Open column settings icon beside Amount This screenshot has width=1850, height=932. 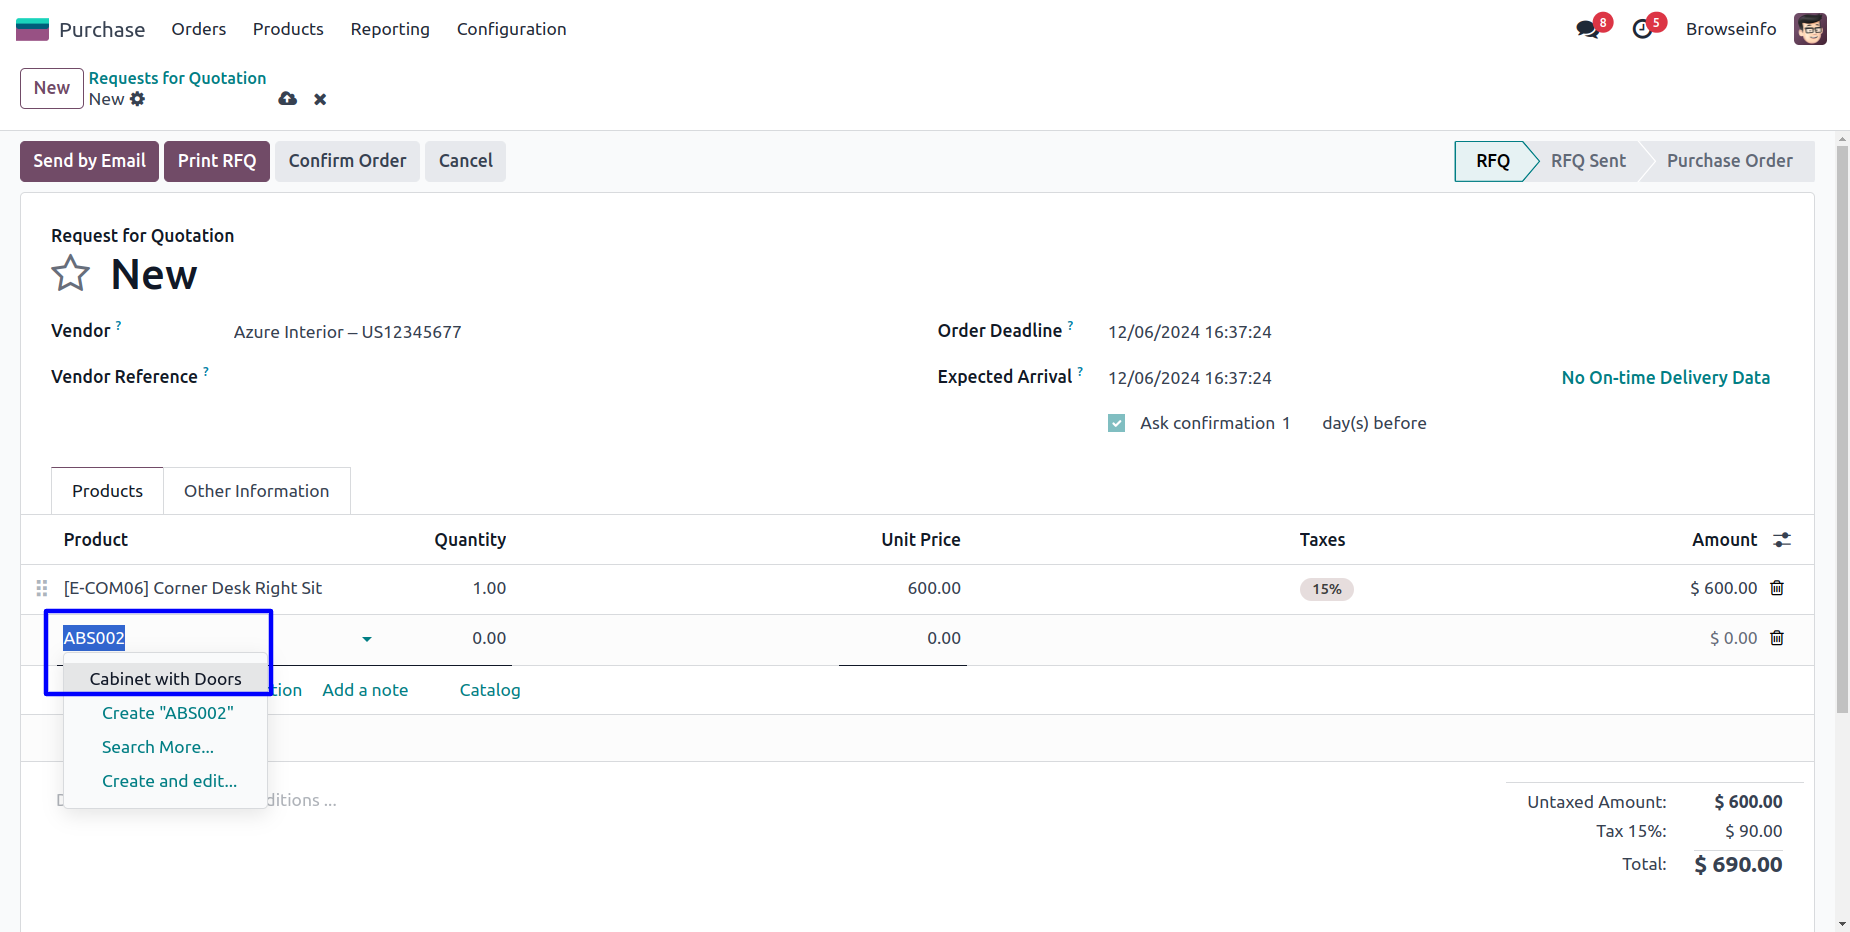point(1782,540)
